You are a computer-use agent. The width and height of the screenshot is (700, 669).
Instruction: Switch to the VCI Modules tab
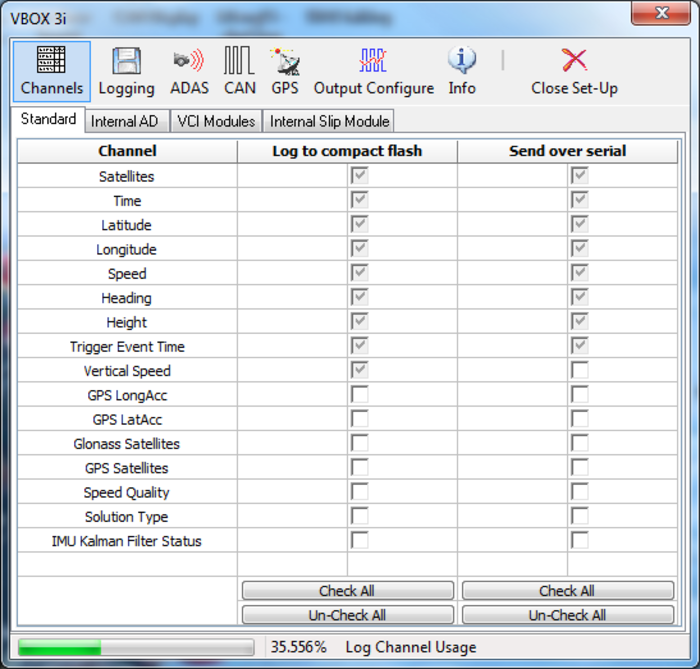pyautogui.click(x=216, y=121)
